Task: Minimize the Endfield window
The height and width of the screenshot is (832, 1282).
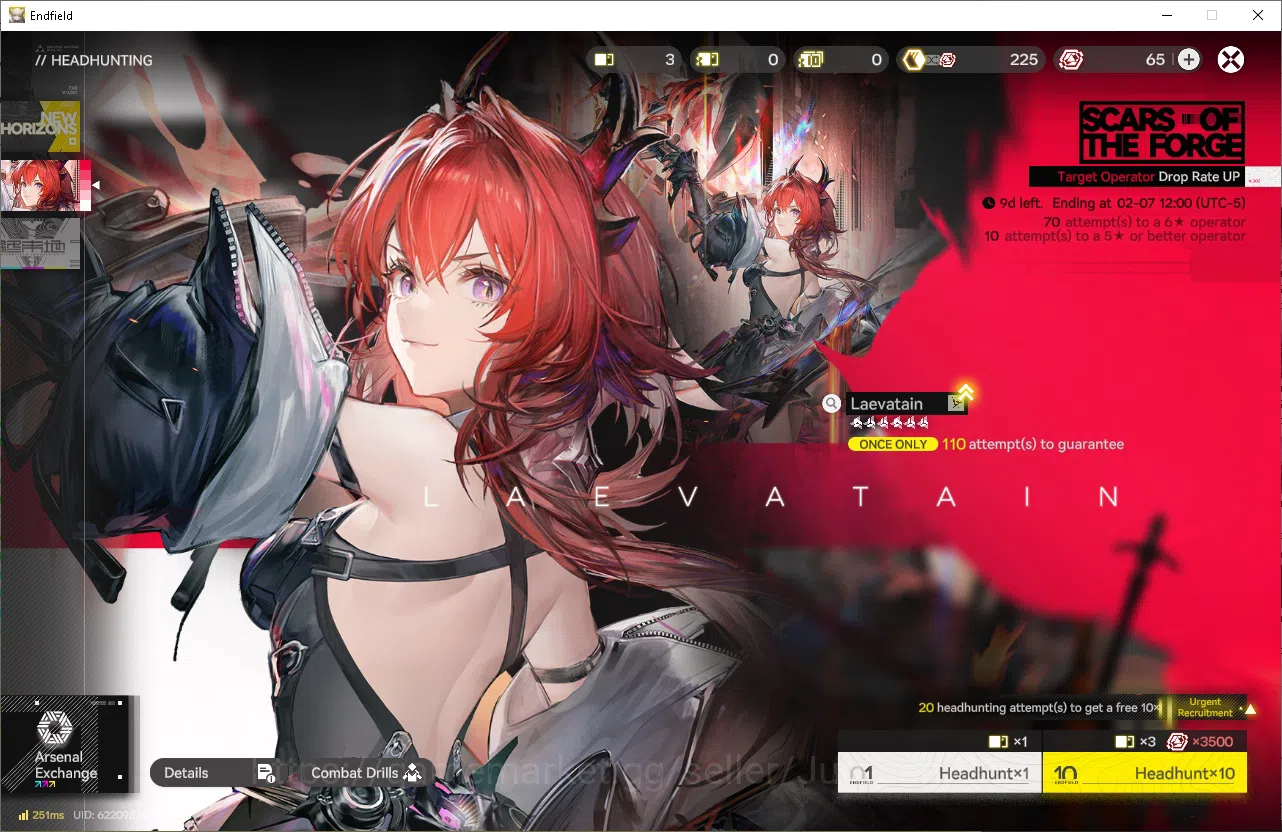Action: pyautogui.click(x=1165, y=15)
